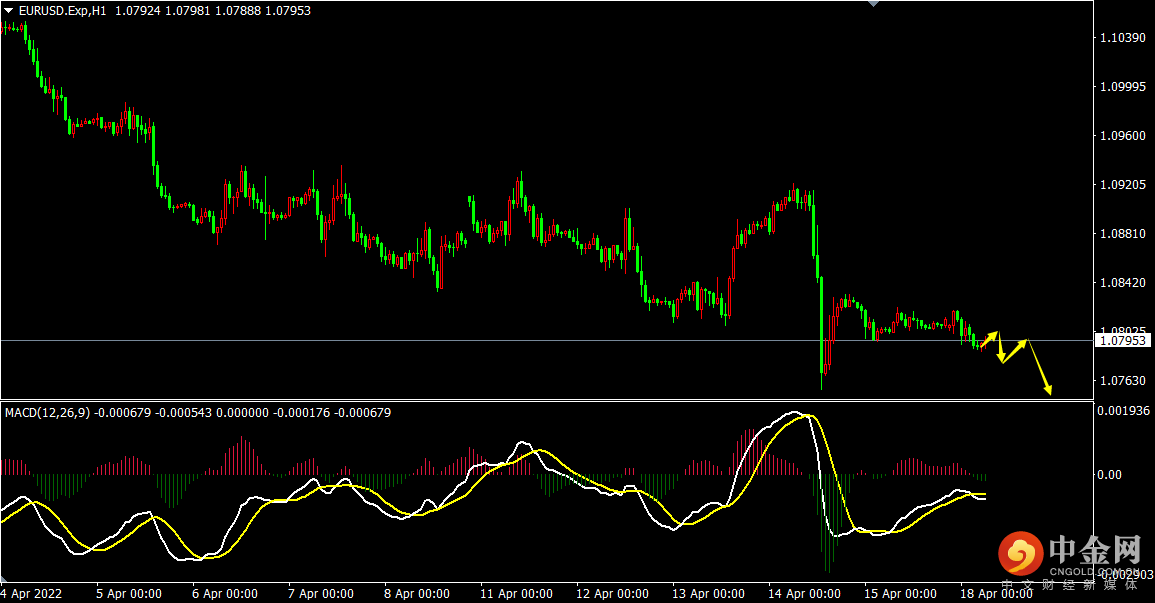Click the 4 Apr 2022 date label
Screen dimensions: 1155x603
31,593
